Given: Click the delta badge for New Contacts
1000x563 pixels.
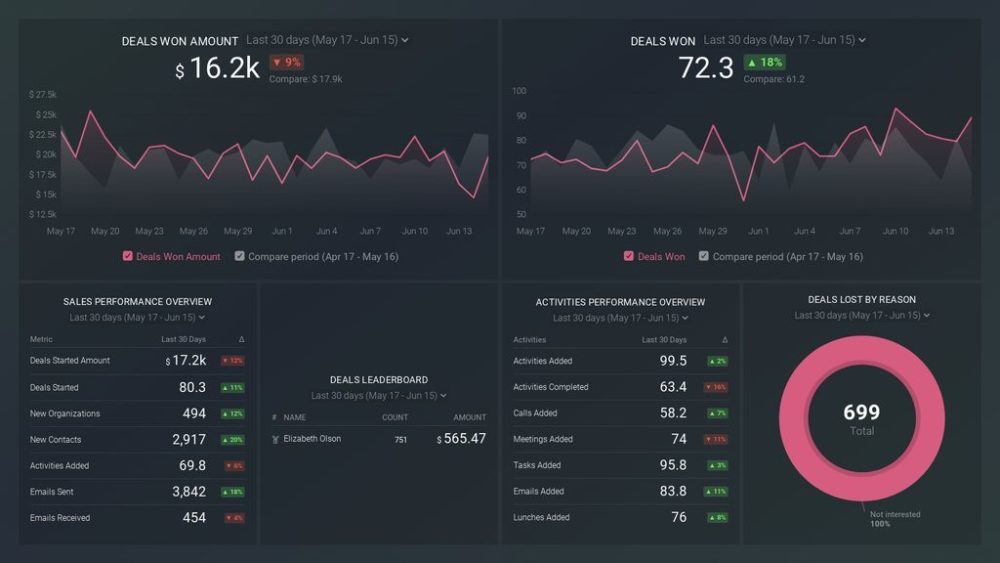Looking at the screenshot, I should tap(232, 440).
